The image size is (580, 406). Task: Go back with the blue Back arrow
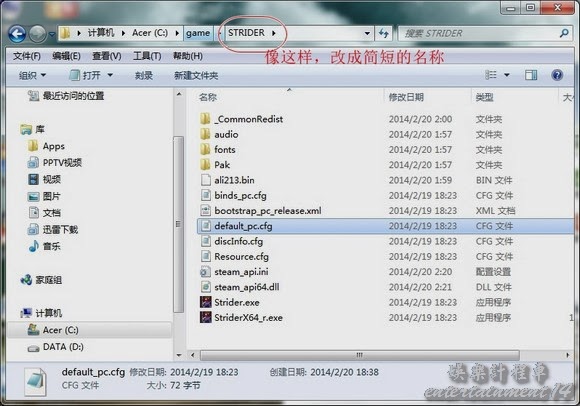pos(17,34)
